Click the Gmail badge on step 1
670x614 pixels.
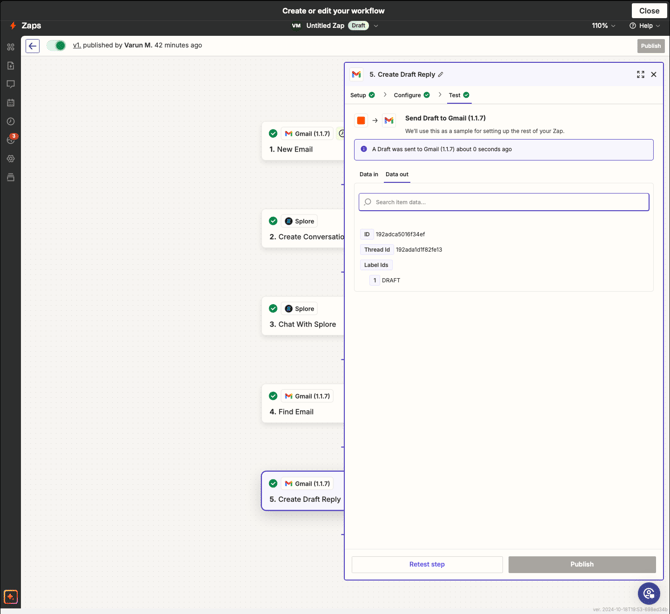[307, 134]
